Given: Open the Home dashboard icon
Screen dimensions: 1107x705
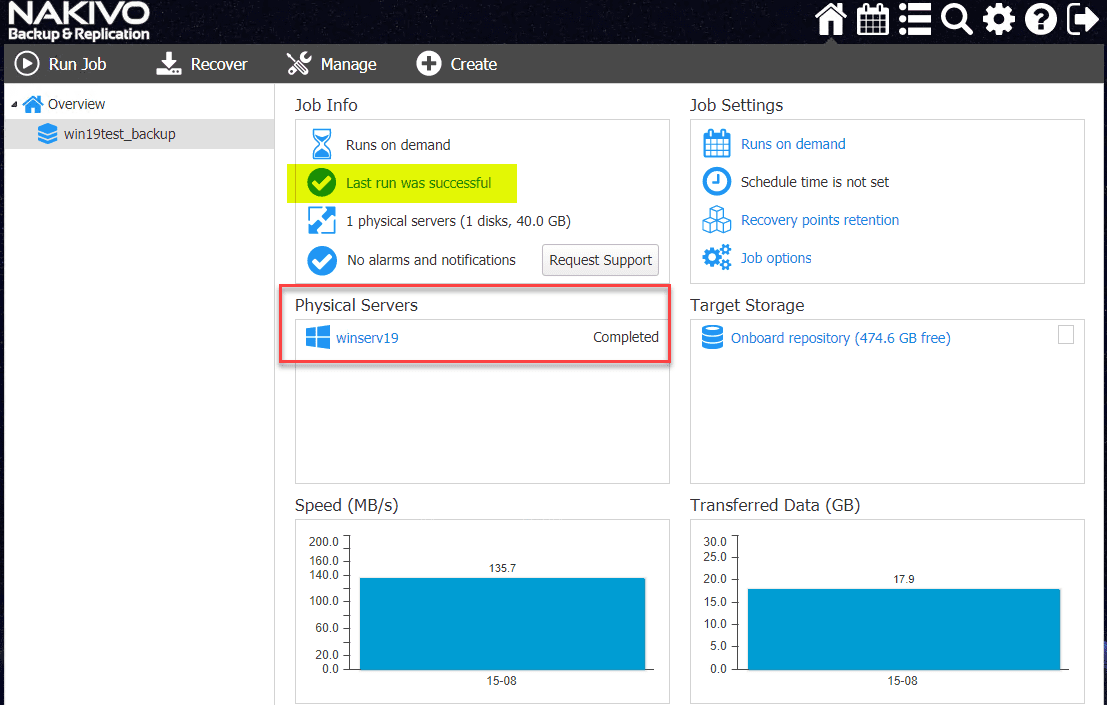Looking at the screenshot, I should click(x=830, y=19).
